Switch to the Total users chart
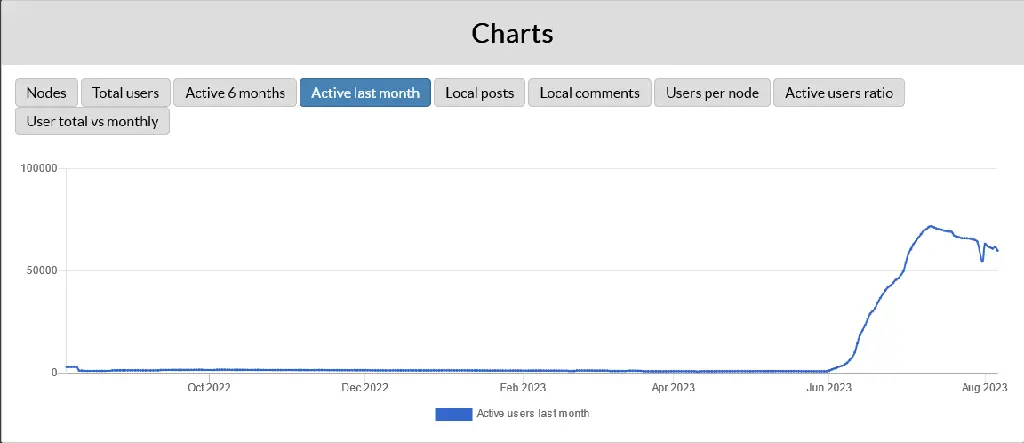The image size is (1024, 443). pos(125,93)
